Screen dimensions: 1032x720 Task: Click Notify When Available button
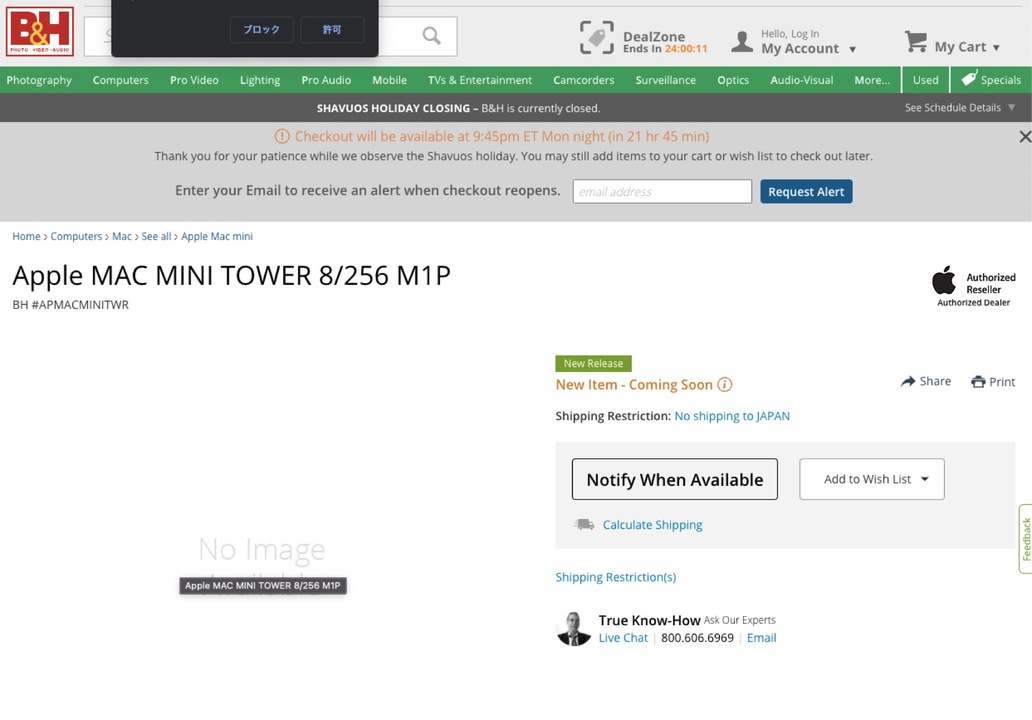(675, 479)
